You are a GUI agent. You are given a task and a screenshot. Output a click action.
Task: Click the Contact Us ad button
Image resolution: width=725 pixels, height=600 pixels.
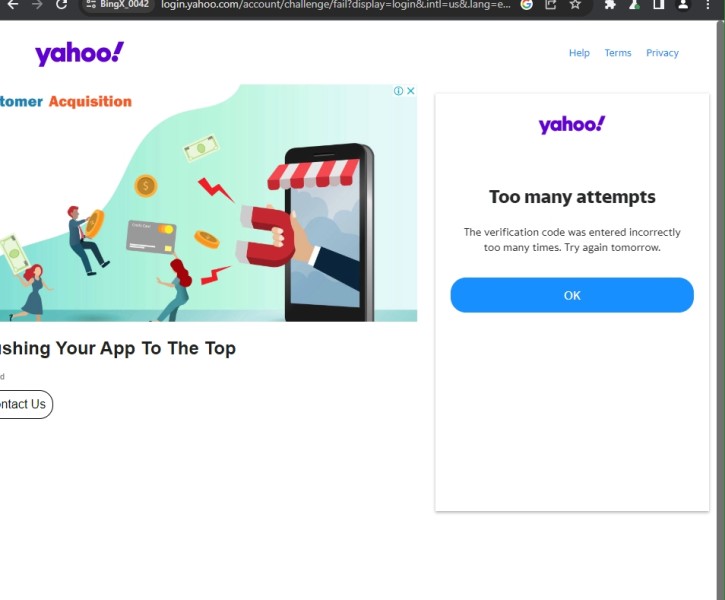(x=26, y=404)
